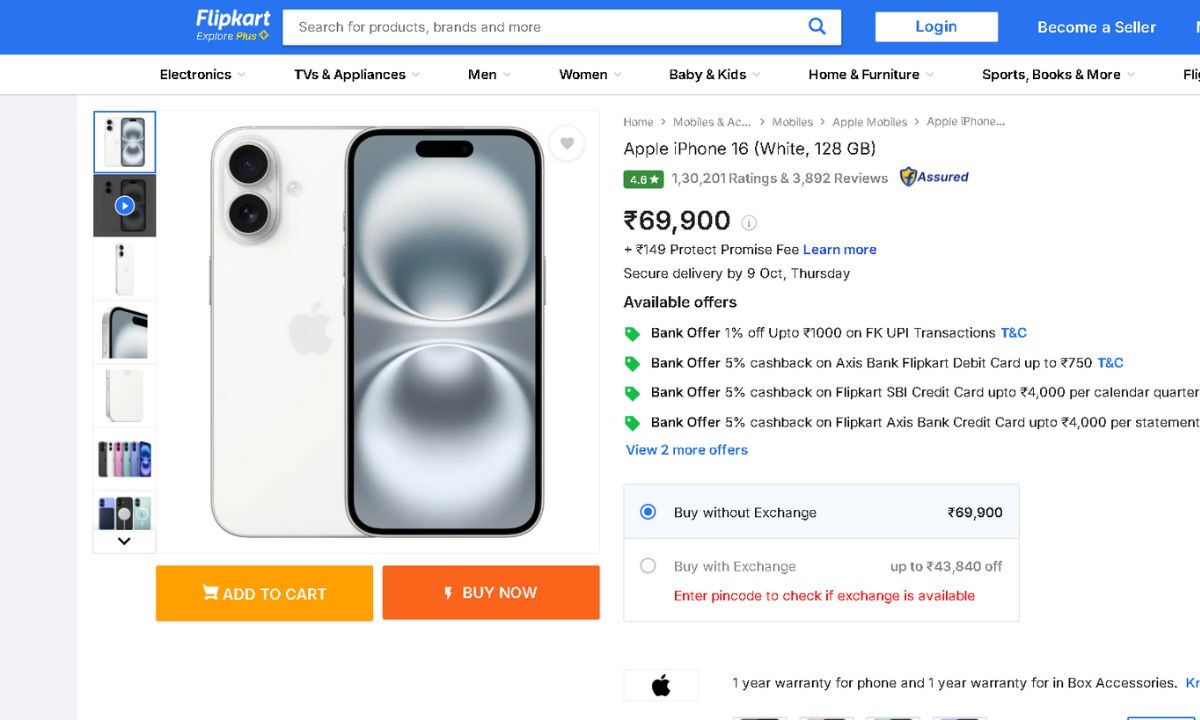Click the product search input field
The image size is (1200, 720).
click(x=545, y=27)
